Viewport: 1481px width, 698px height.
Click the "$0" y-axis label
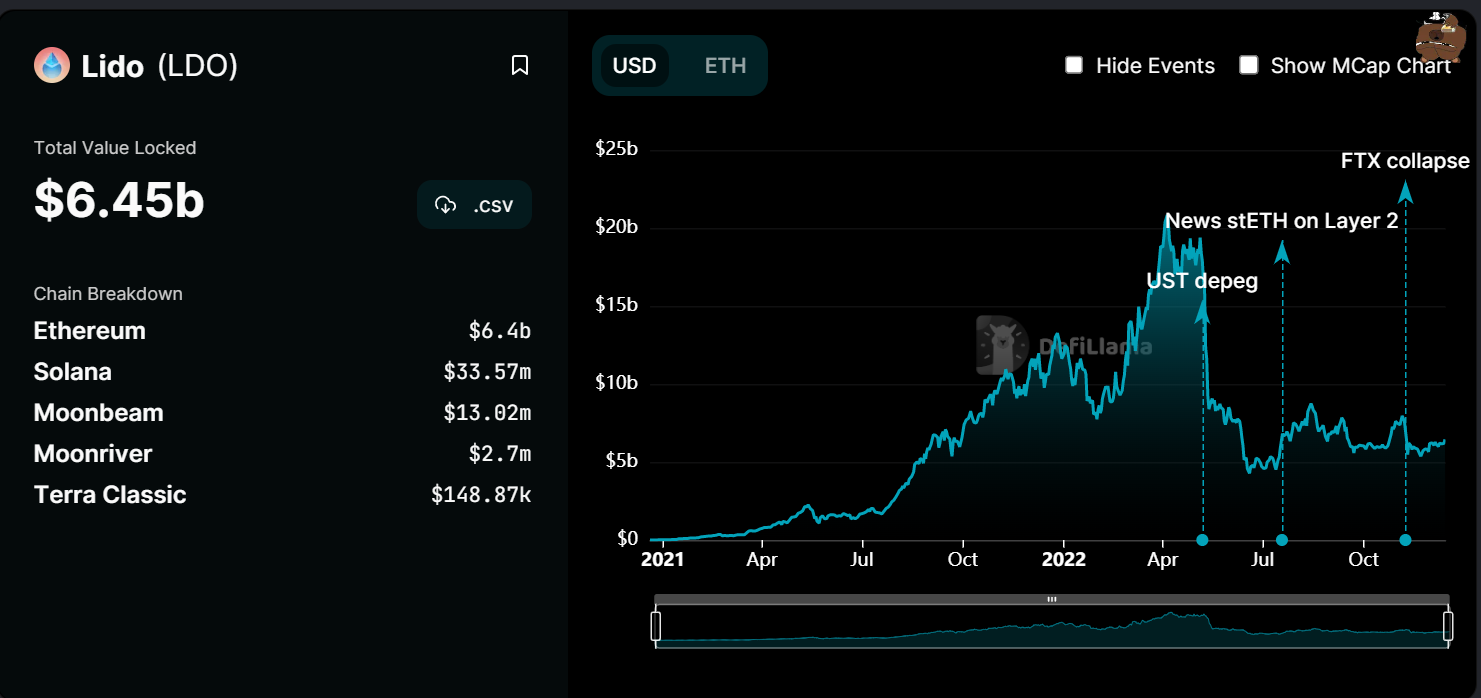628,539
